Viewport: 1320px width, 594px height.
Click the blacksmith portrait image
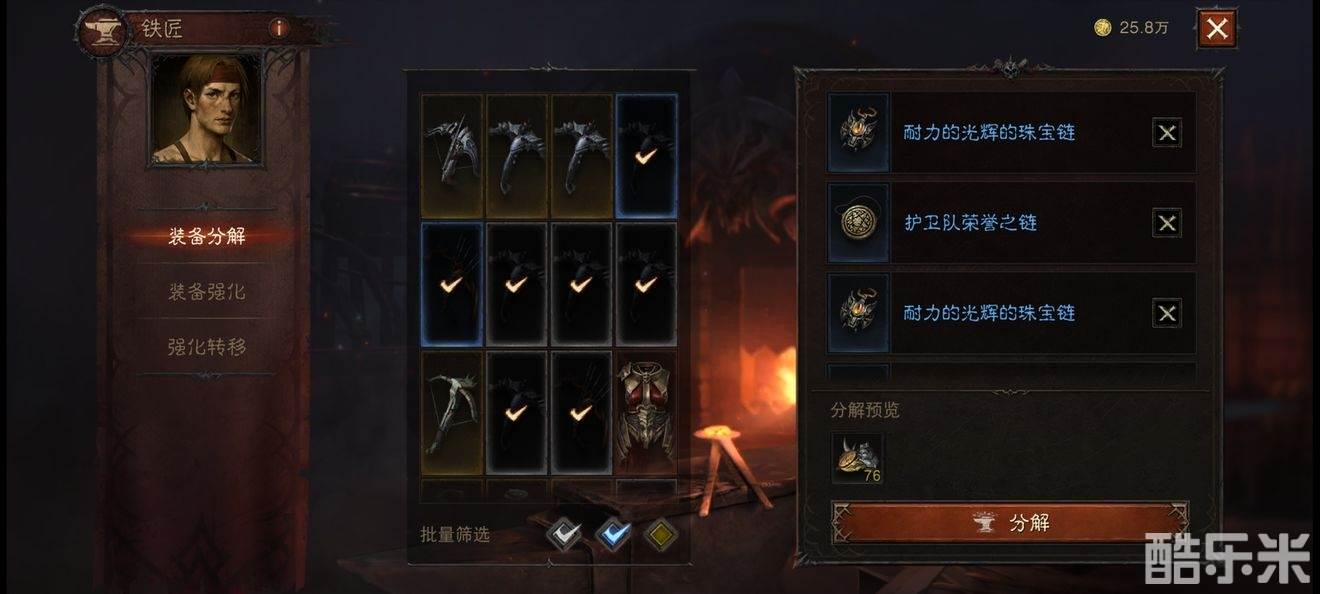206,109
